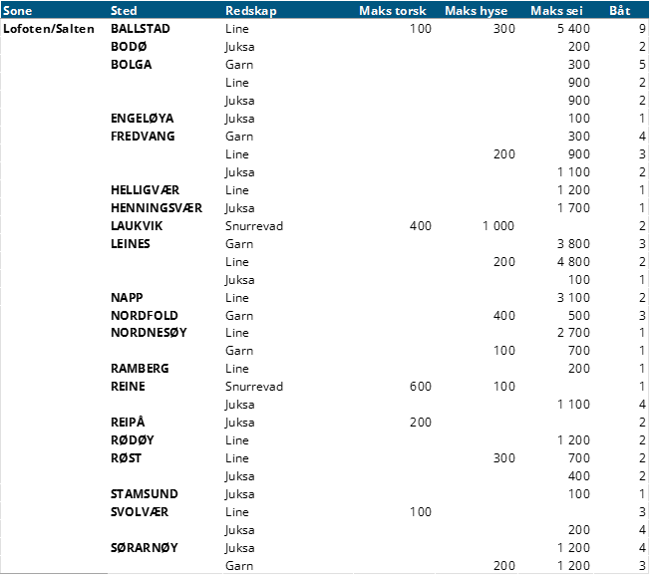Click the 1 000 Maks hyse value

click(x=498, y=226)
